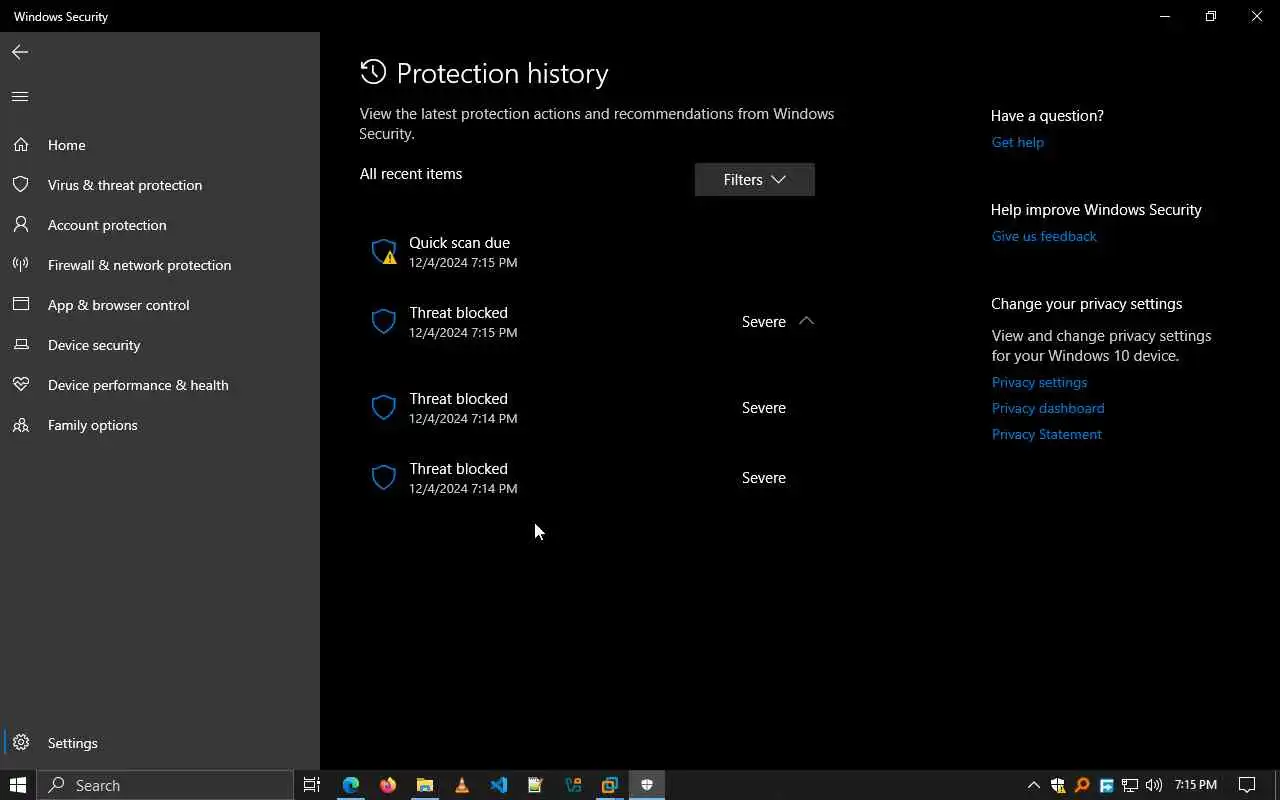Launch VLC media player from taskbar

pos(462,785)
